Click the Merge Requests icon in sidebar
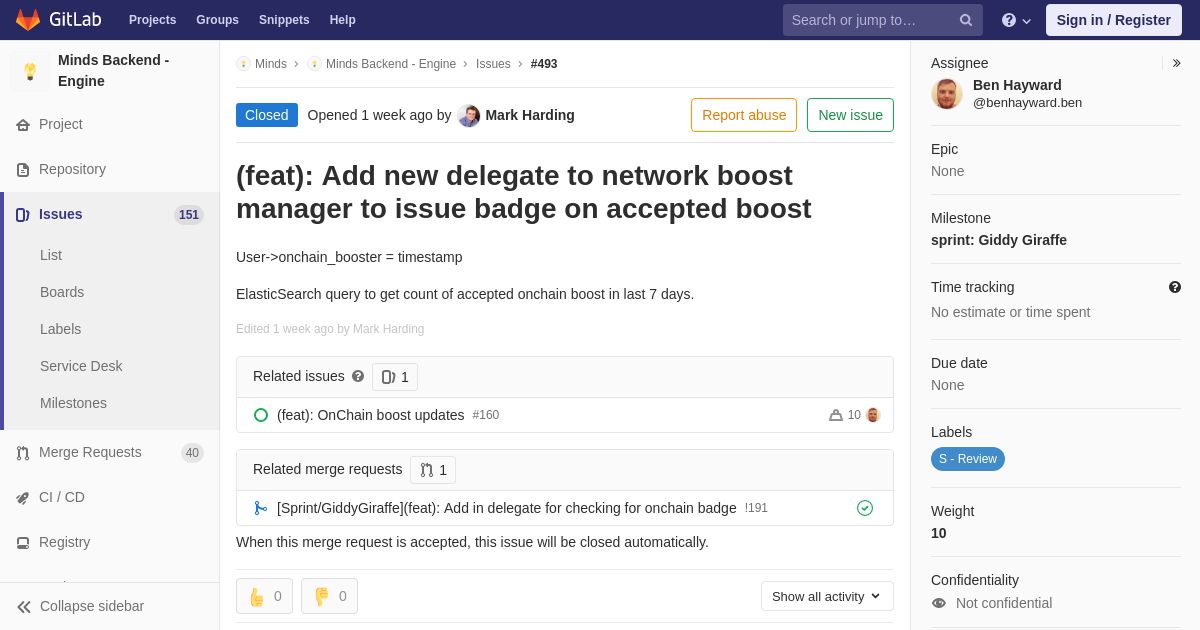 [23, 453]
